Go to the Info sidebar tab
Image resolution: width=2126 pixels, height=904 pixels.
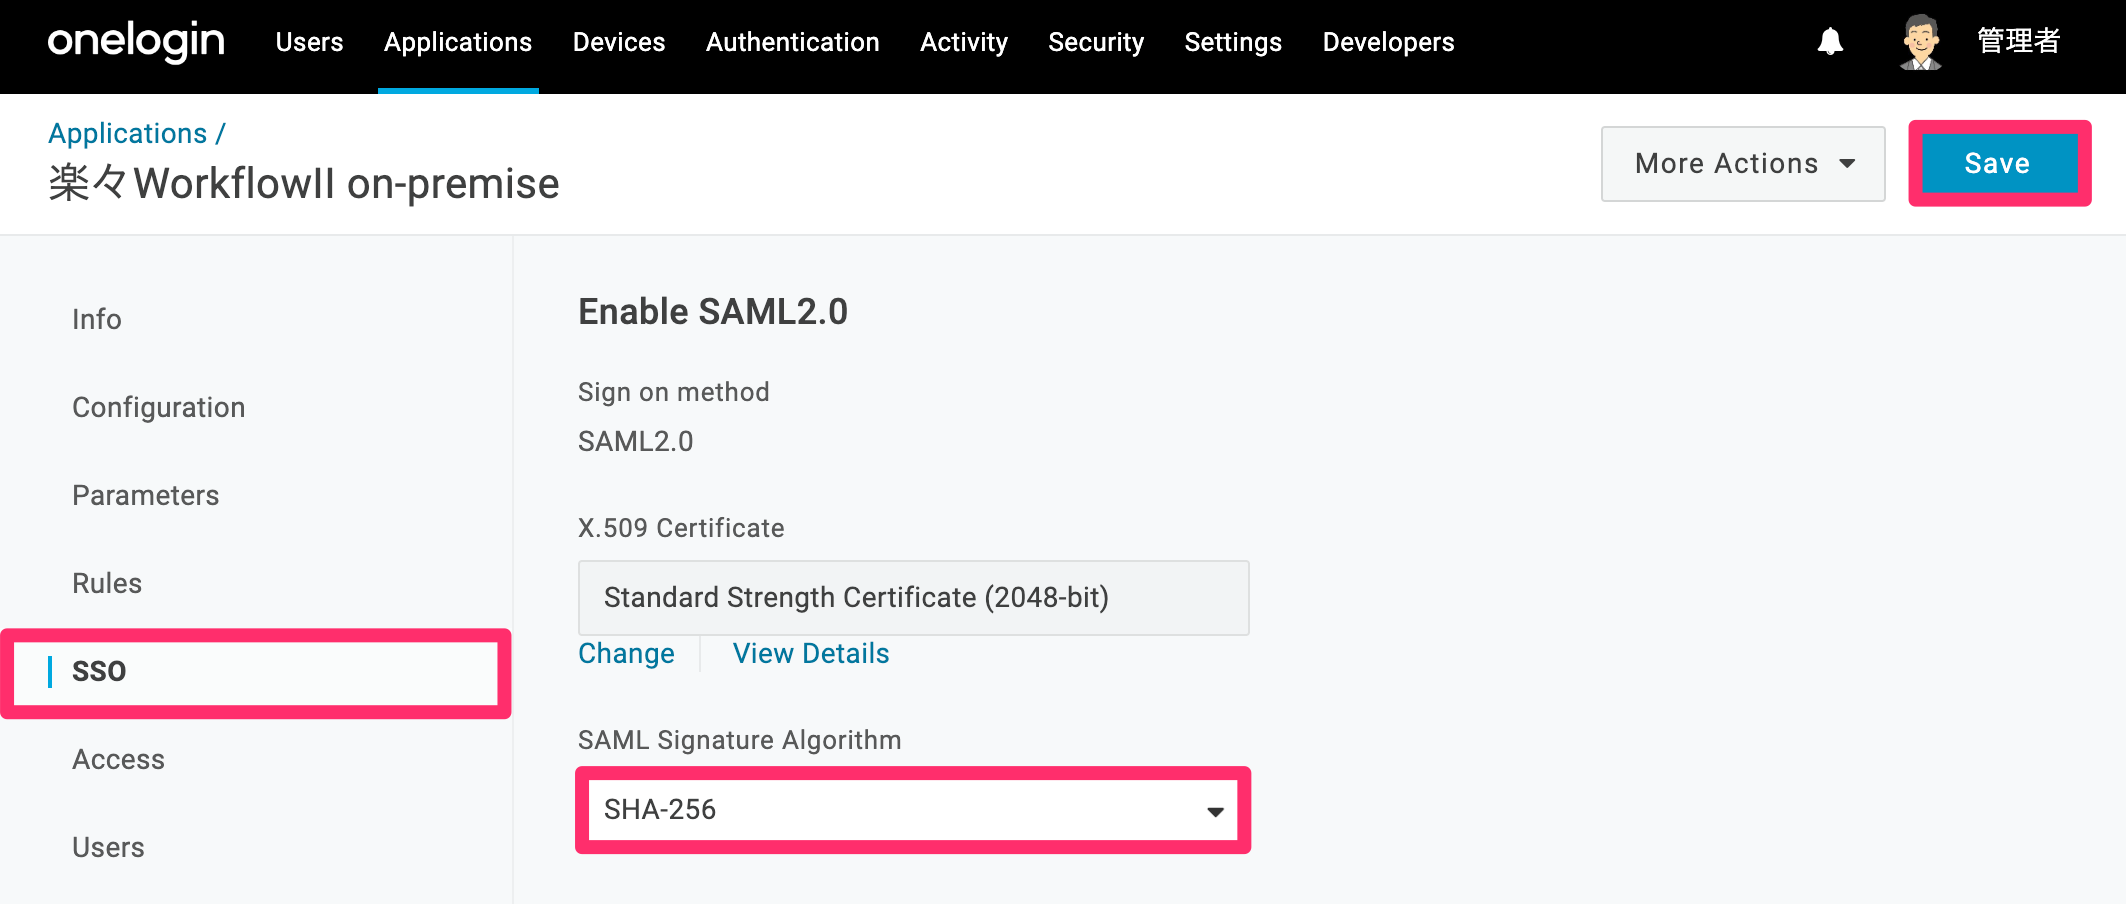click(x=97, y=319)
